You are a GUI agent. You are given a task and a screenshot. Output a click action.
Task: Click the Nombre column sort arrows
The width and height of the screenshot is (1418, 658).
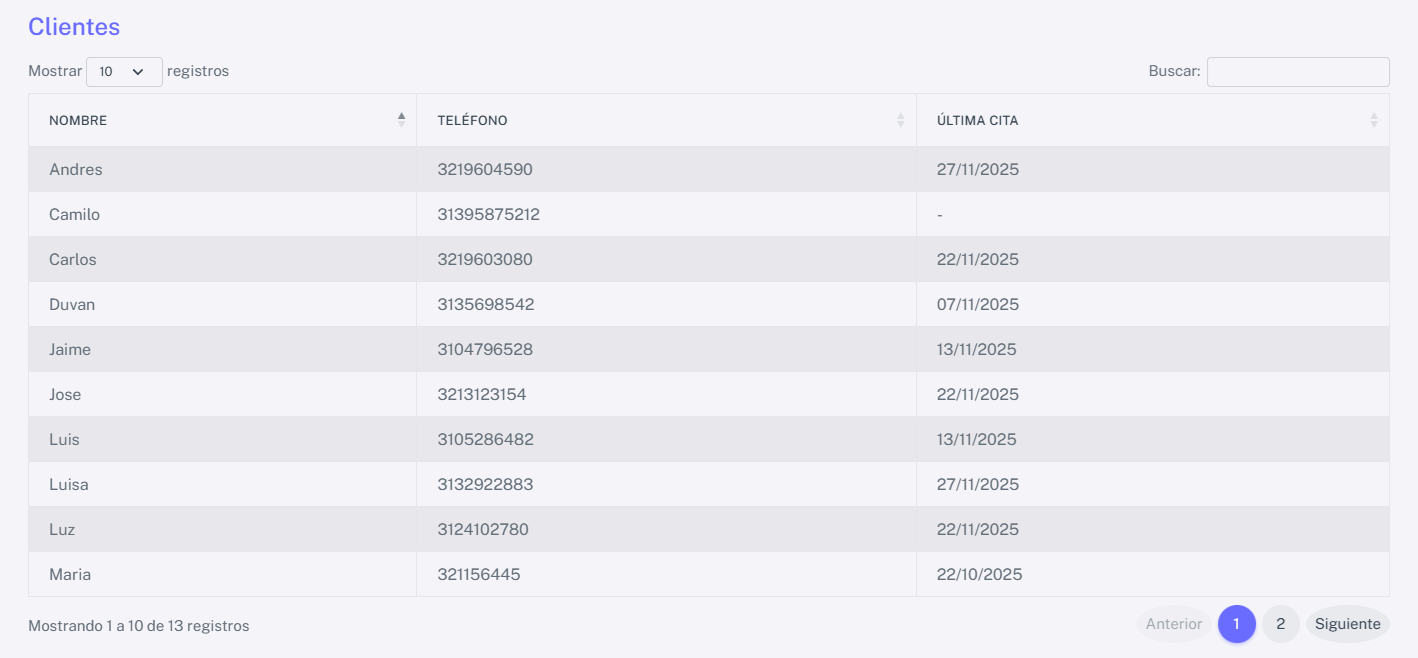click(x=401, y=120)
